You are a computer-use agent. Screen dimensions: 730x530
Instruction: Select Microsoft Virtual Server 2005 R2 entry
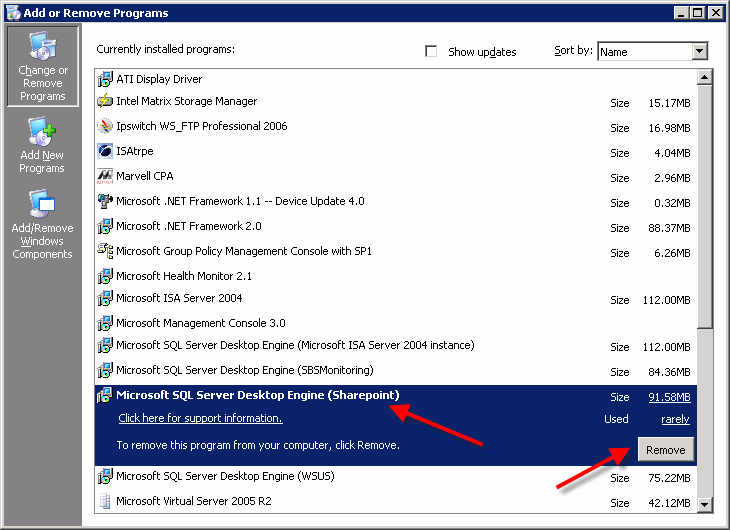click(x=396, y=502)
